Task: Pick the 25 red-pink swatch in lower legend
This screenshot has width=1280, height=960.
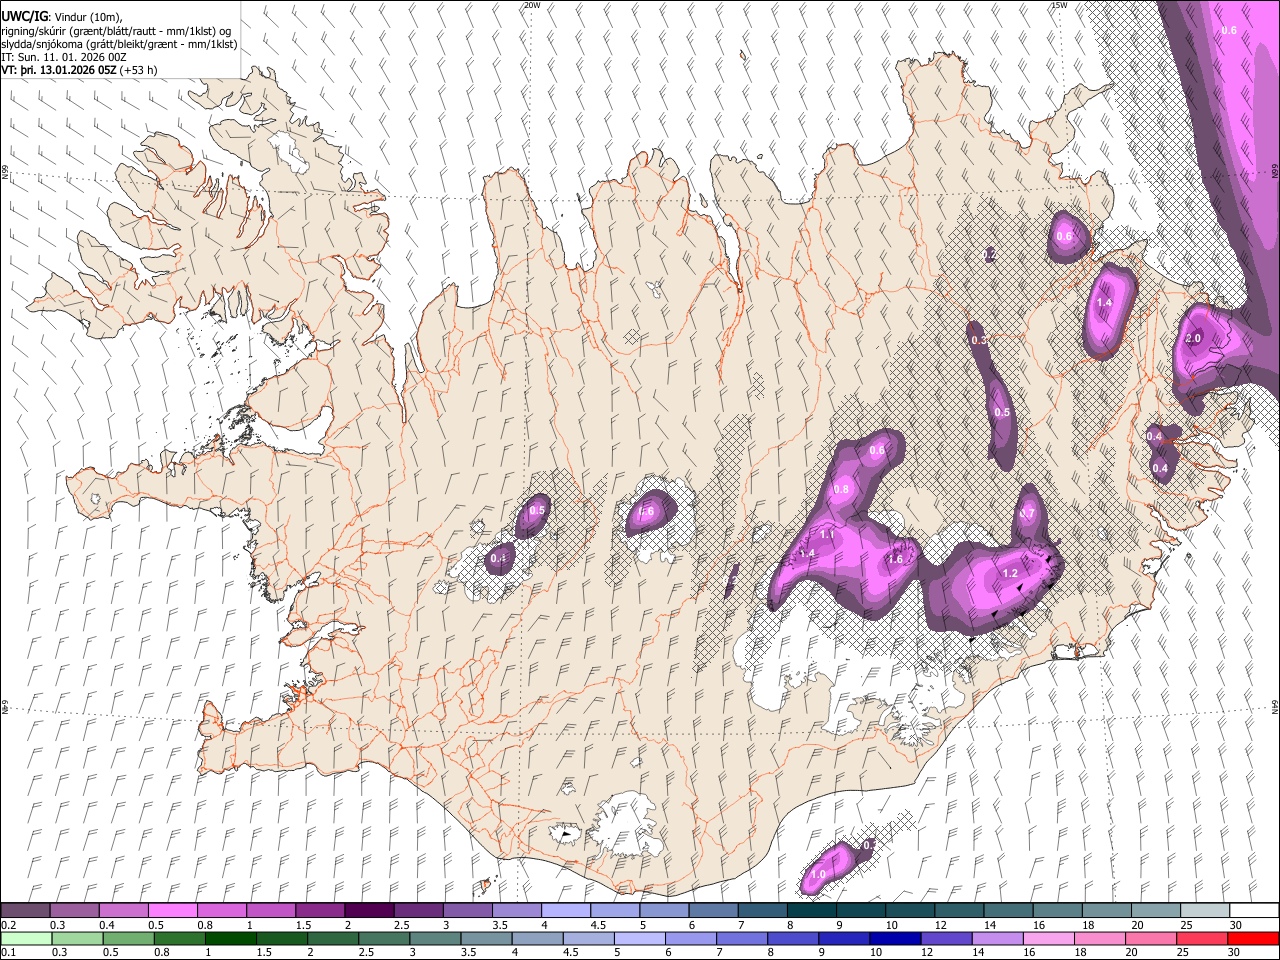Action: (x=1202, y=938)
